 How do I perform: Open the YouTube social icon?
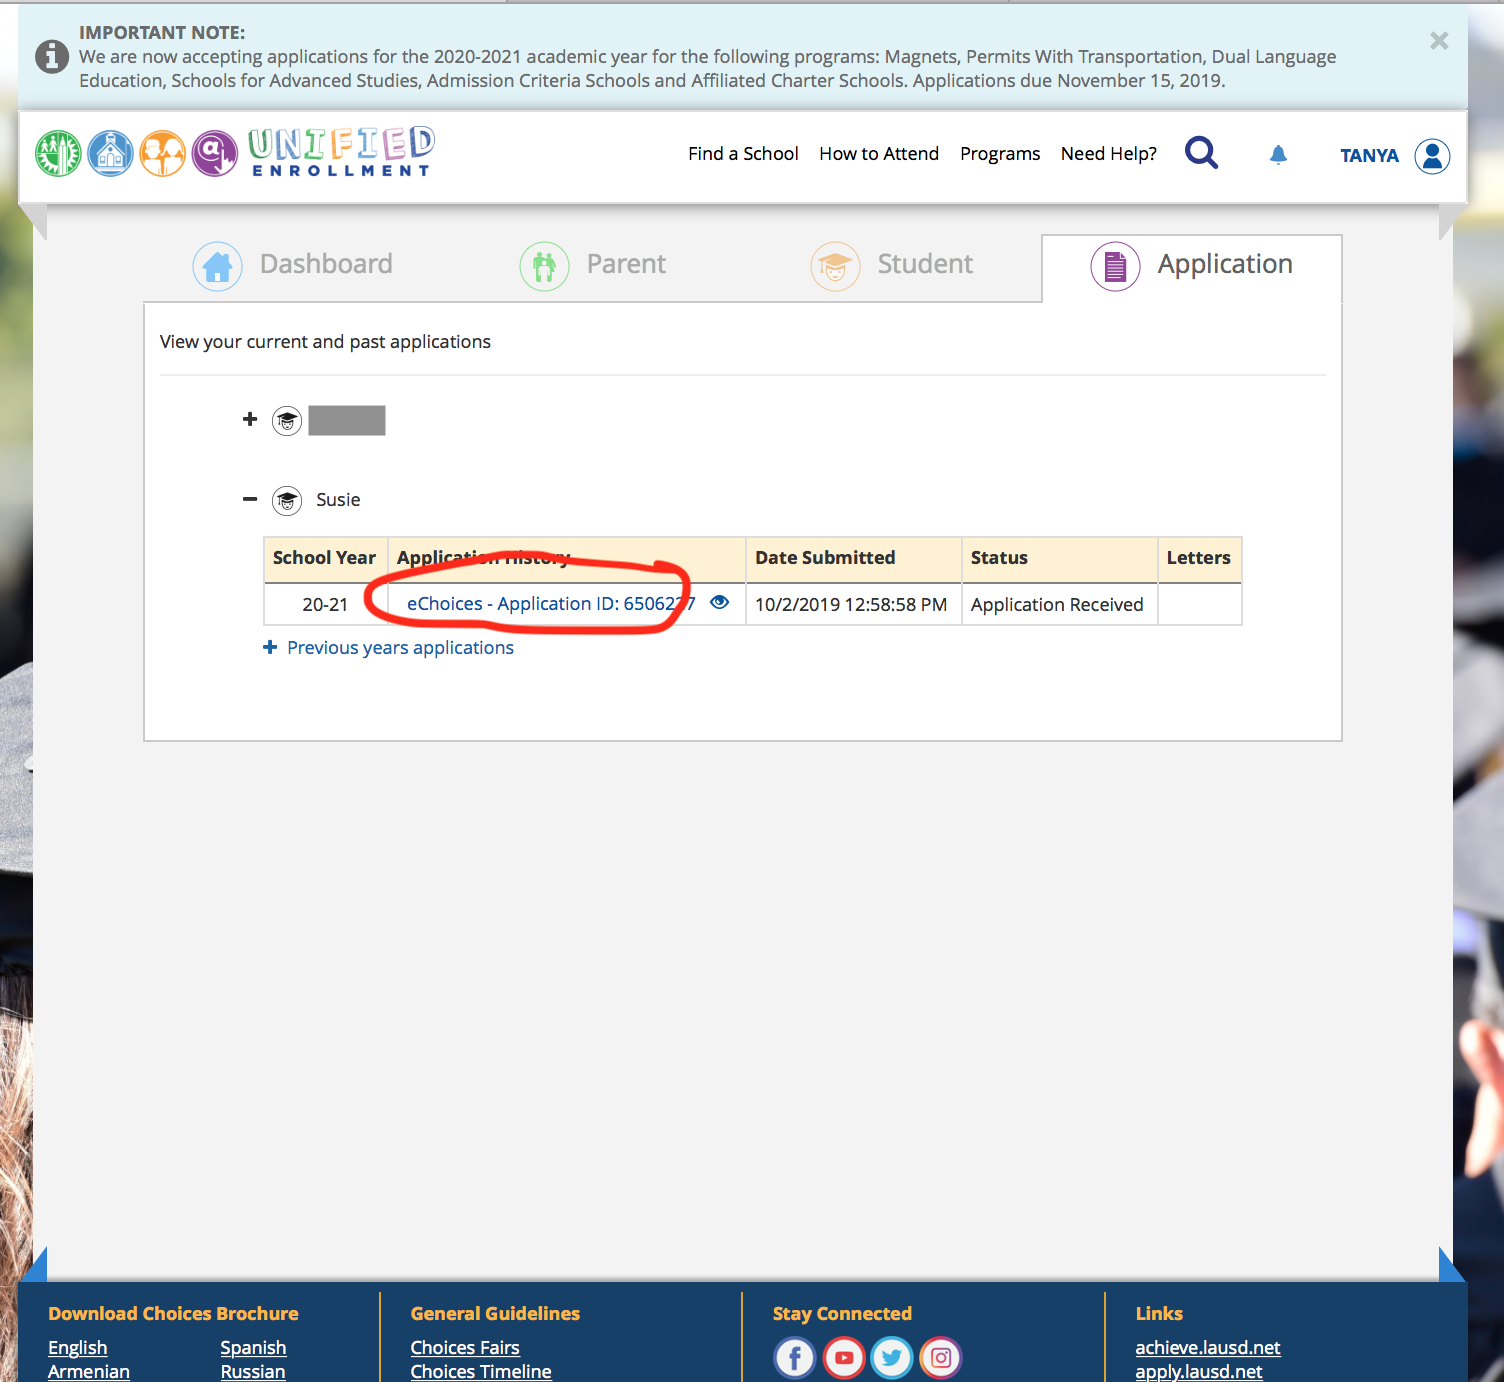844,1358
